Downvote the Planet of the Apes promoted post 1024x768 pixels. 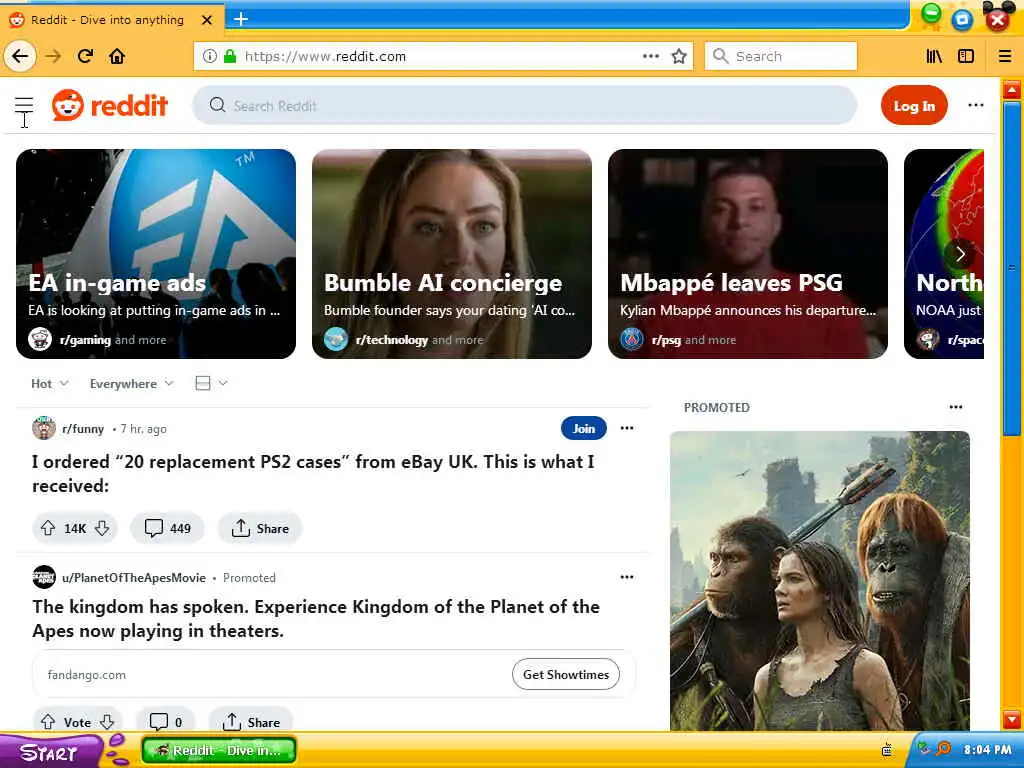(107, 722)
